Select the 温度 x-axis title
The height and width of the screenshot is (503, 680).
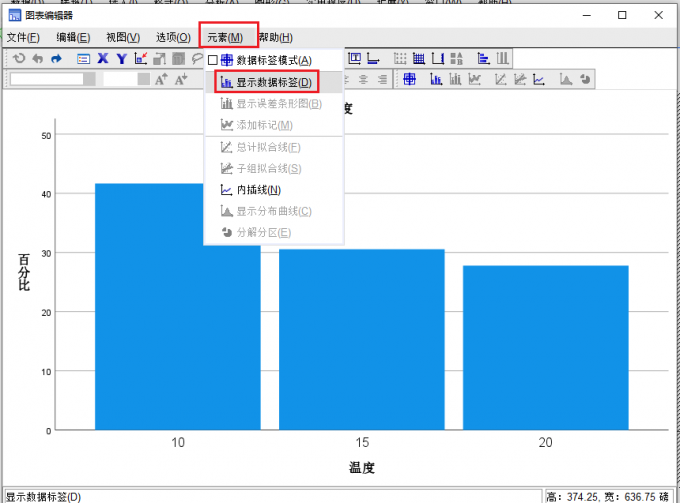tap(362, 467)
